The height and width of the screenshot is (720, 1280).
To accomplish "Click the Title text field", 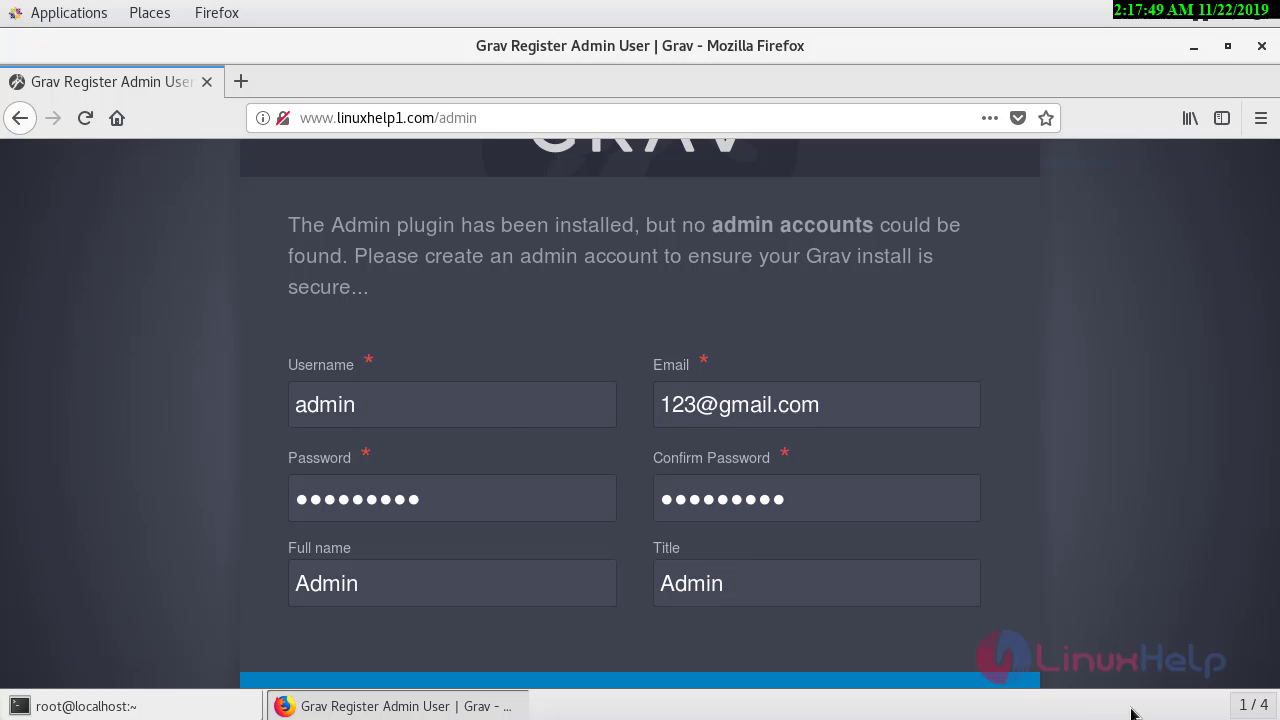I will coord(817,583).
